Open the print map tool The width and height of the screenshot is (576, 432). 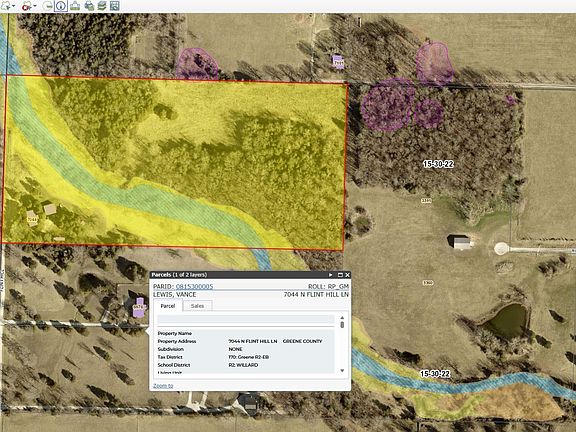(89, 6)
